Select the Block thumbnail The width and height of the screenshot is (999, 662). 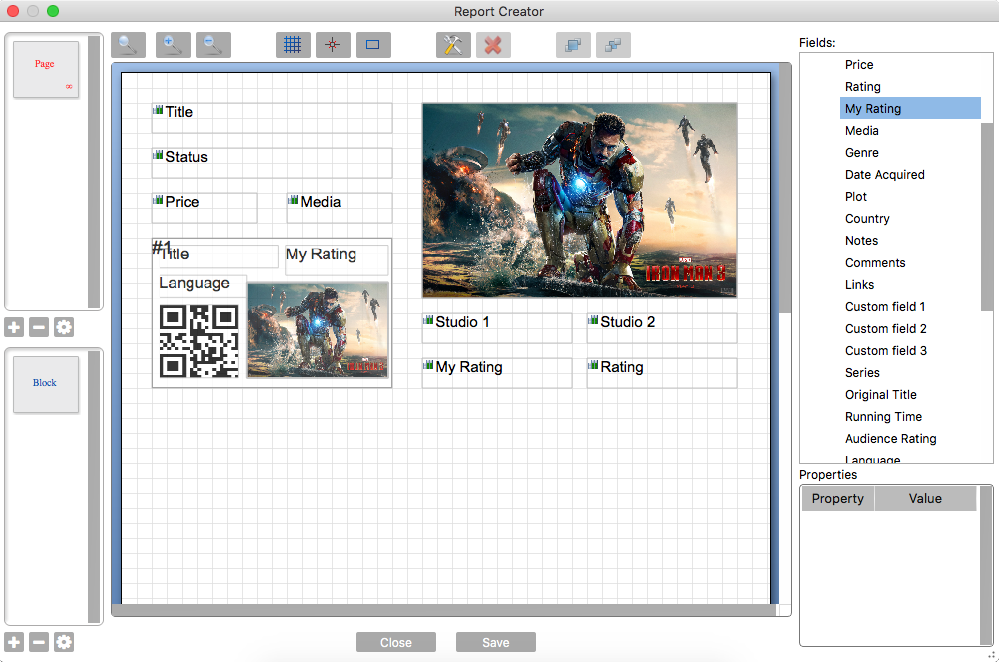coord(46,384)
